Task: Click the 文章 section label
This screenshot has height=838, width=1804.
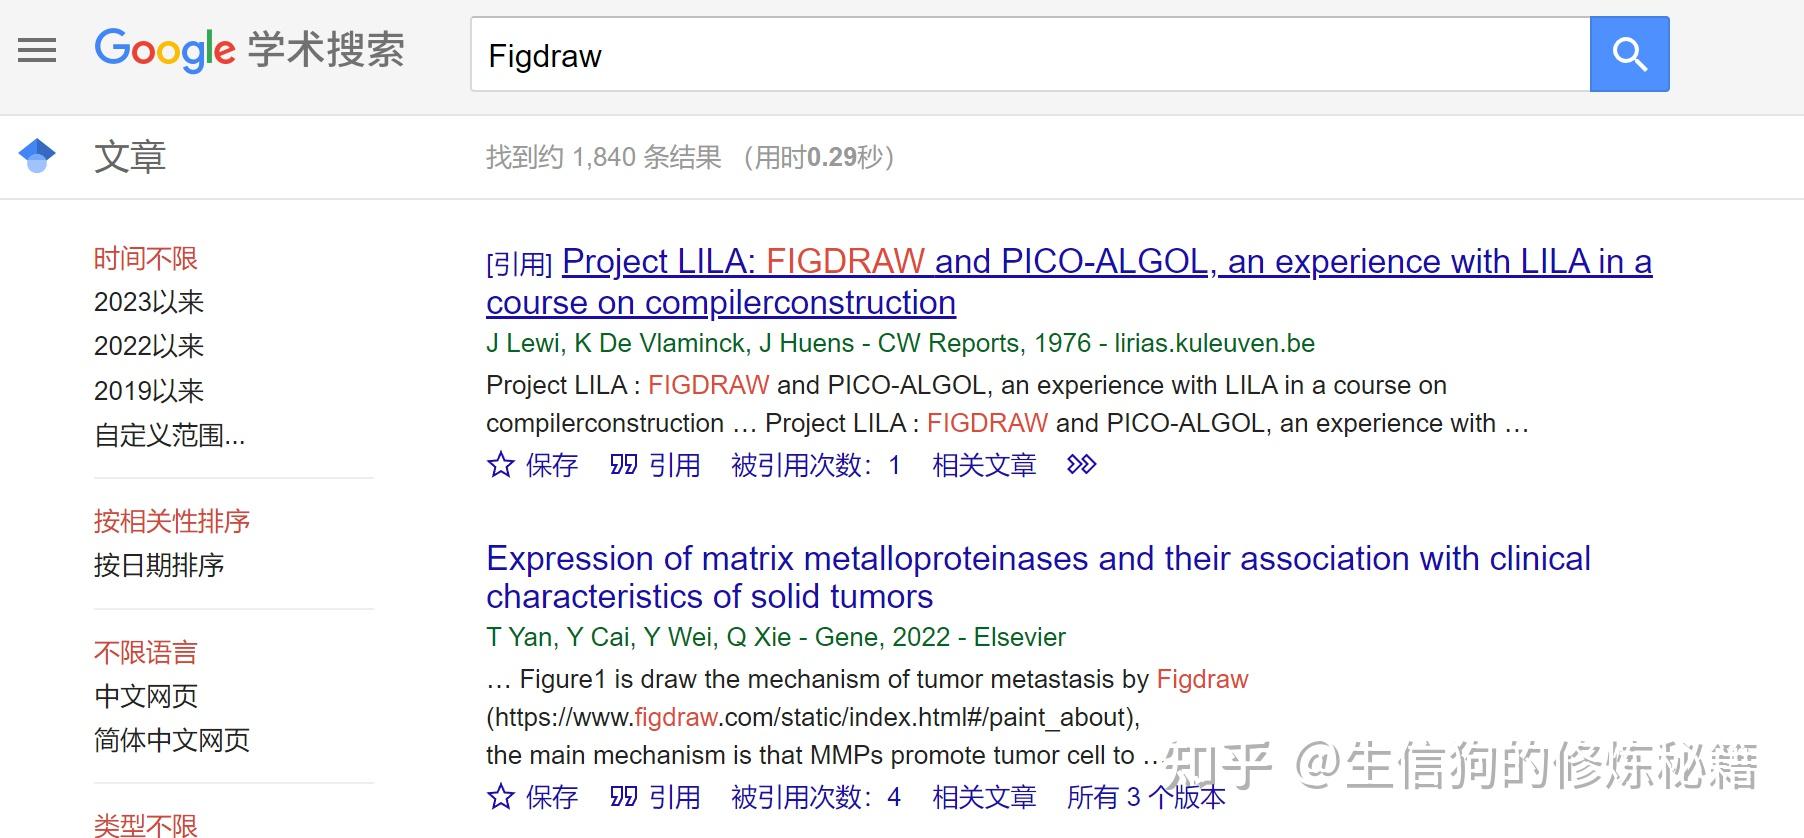Action: [x=130, y=157]
